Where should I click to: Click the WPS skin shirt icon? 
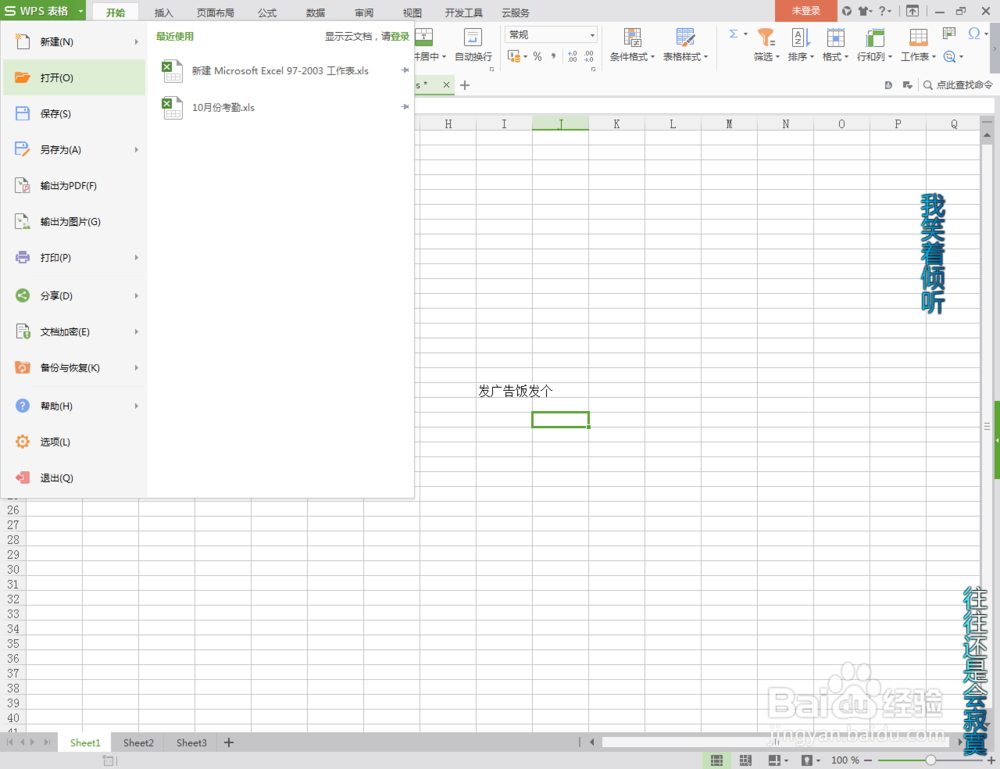click(x=863, y=11)
